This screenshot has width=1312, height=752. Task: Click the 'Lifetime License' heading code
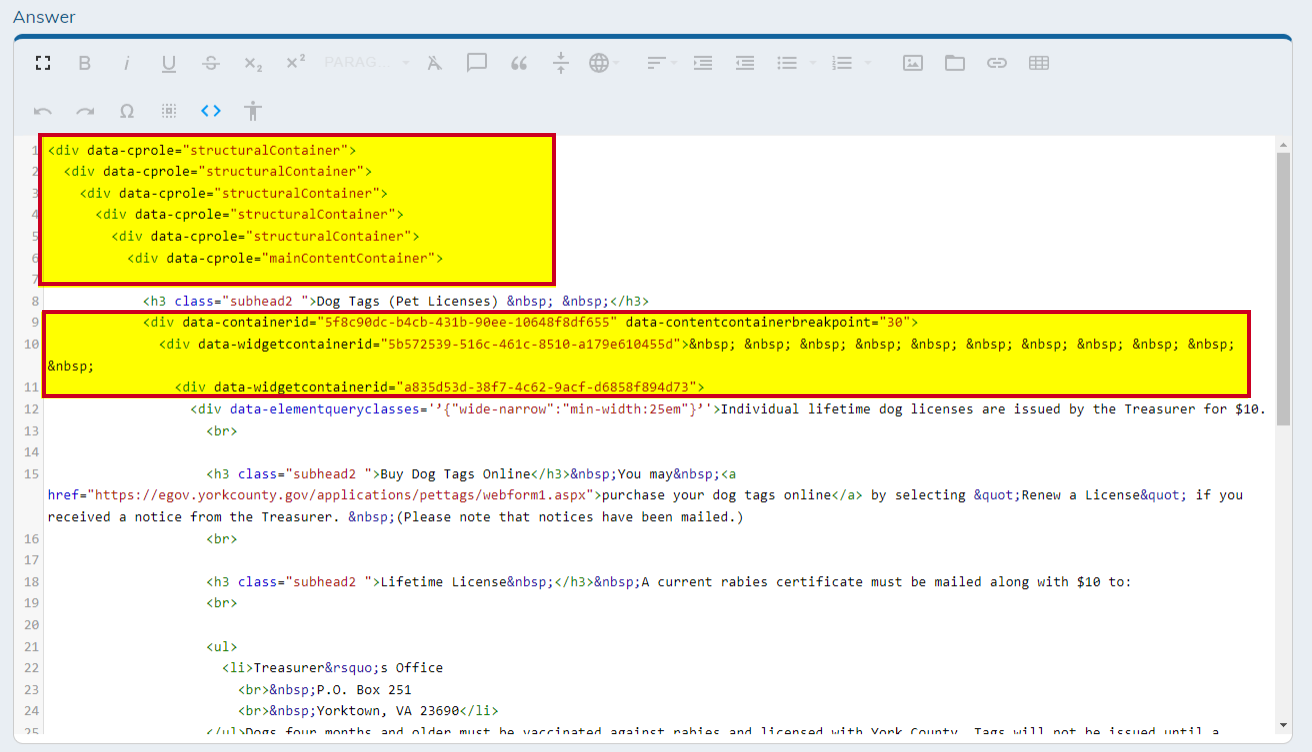pyautogui.click(x=401, y=582)
